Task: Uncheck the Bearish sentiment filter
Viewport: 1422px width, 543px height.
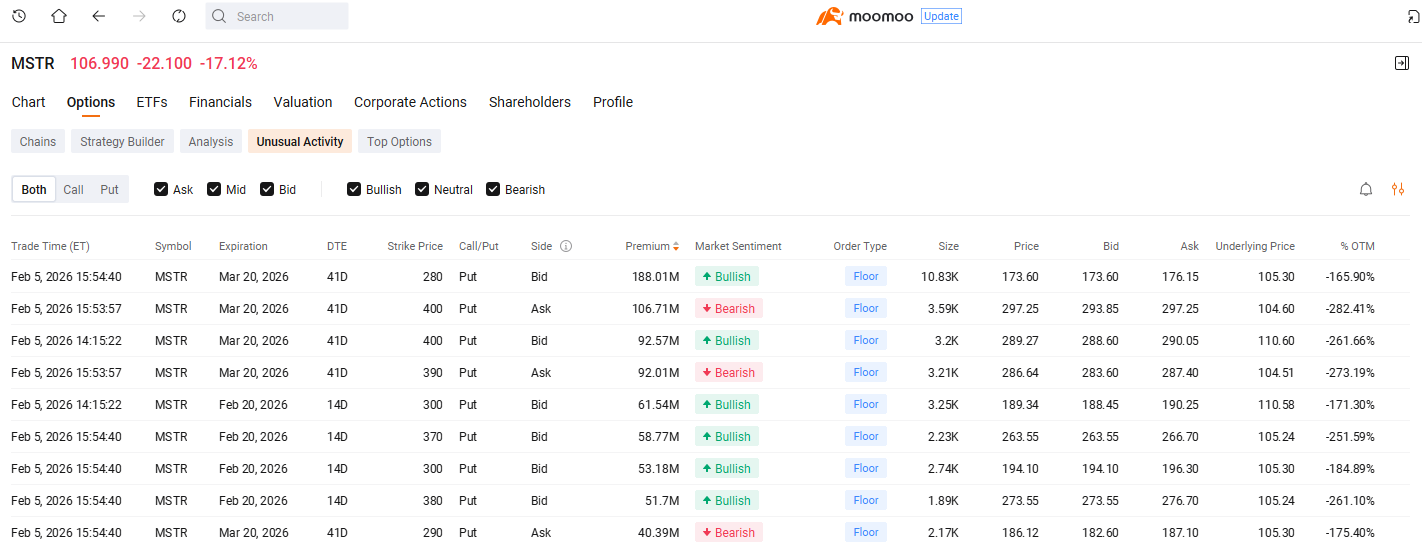Action: point(493,189)
